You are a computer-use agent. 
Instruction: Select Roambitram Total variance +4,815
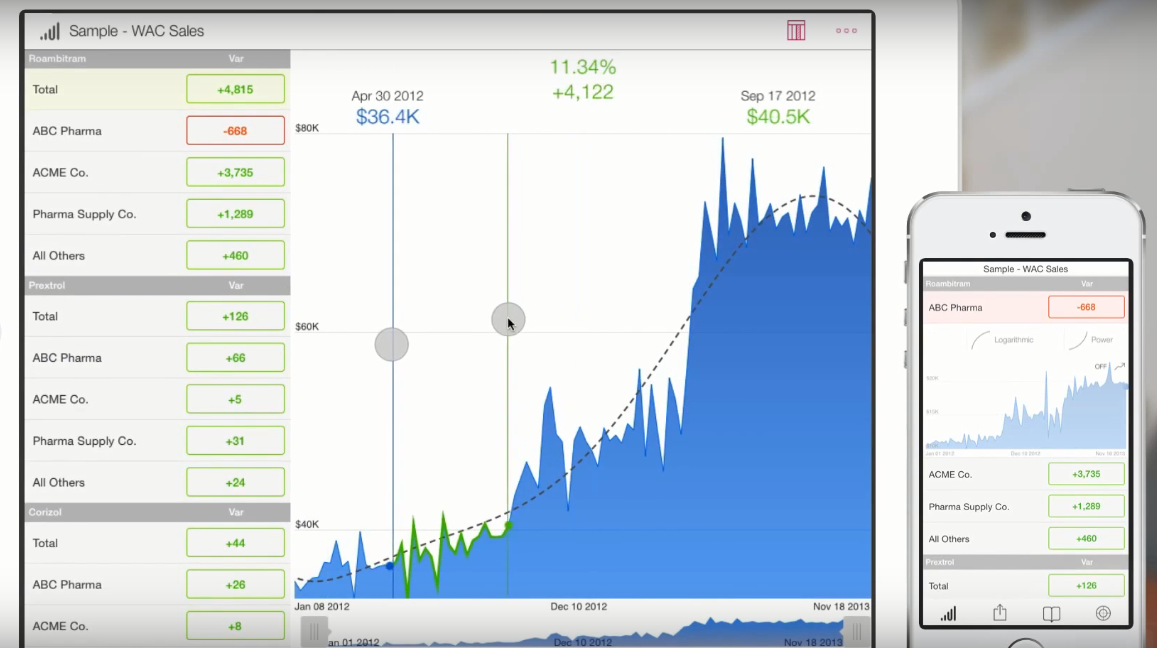(x=235, y=89)
